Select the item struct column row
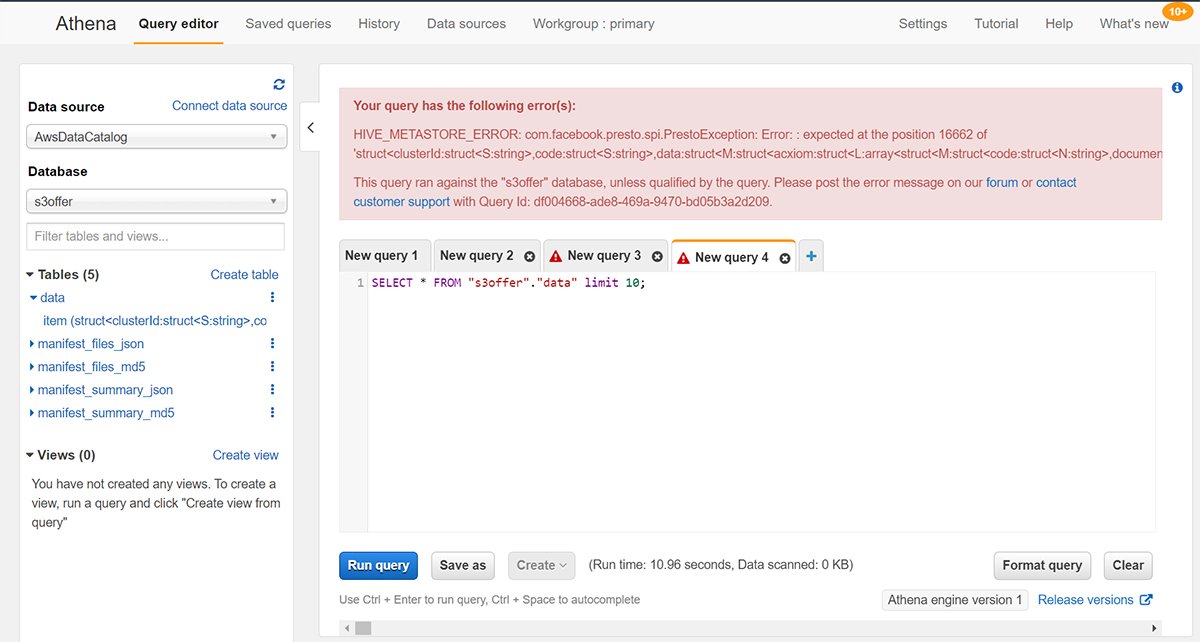The height and width of the screenshot is (642, 1200). click(155, 321)
